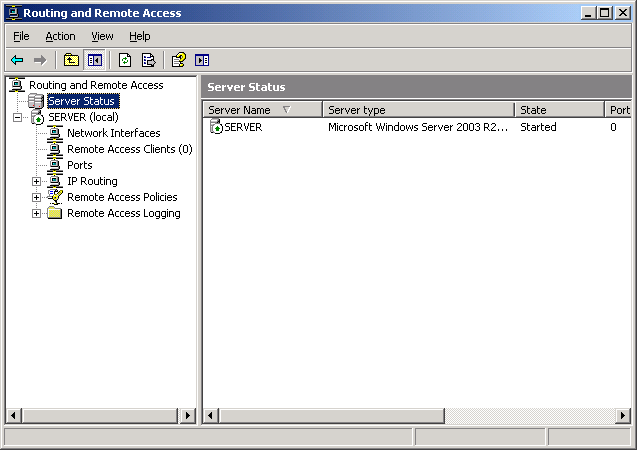Go back with the Back arrow toolbar icon
Viewport: 637px width, 450px height.
[x=17, y=61]
